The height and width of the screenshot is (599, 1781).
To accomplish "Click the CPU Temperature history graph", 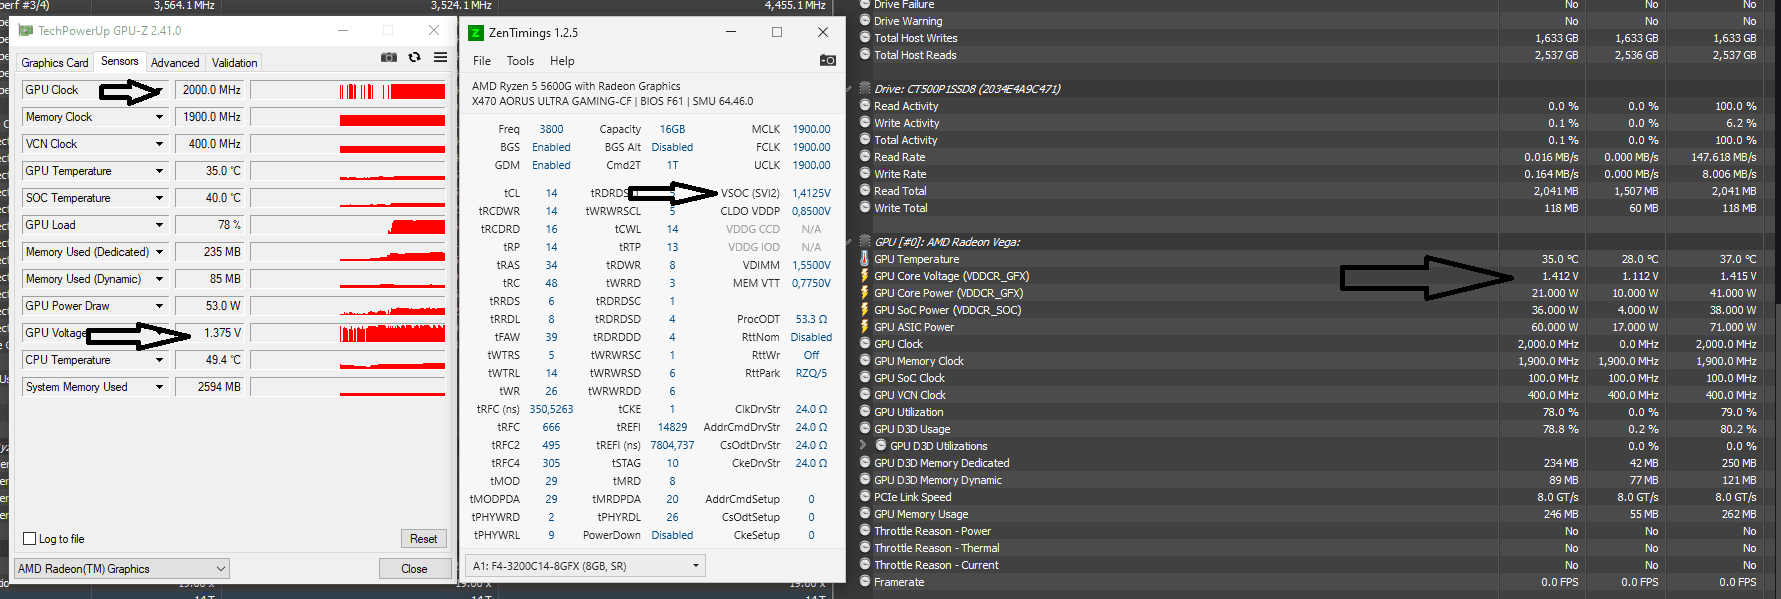I will tap(348, 360).
